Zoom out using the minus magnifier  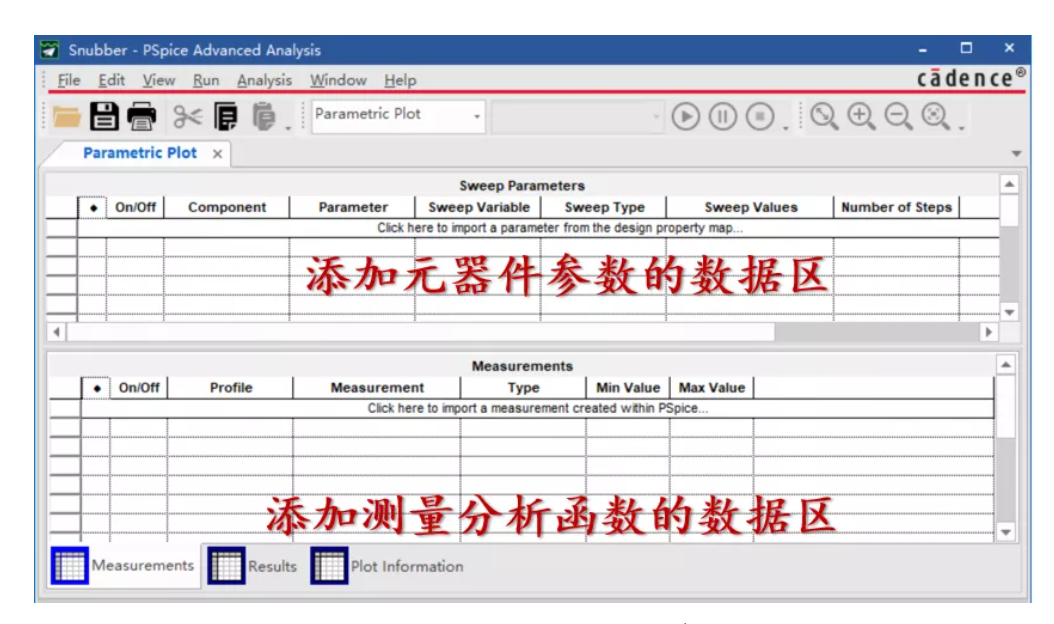tap(898, 116)
